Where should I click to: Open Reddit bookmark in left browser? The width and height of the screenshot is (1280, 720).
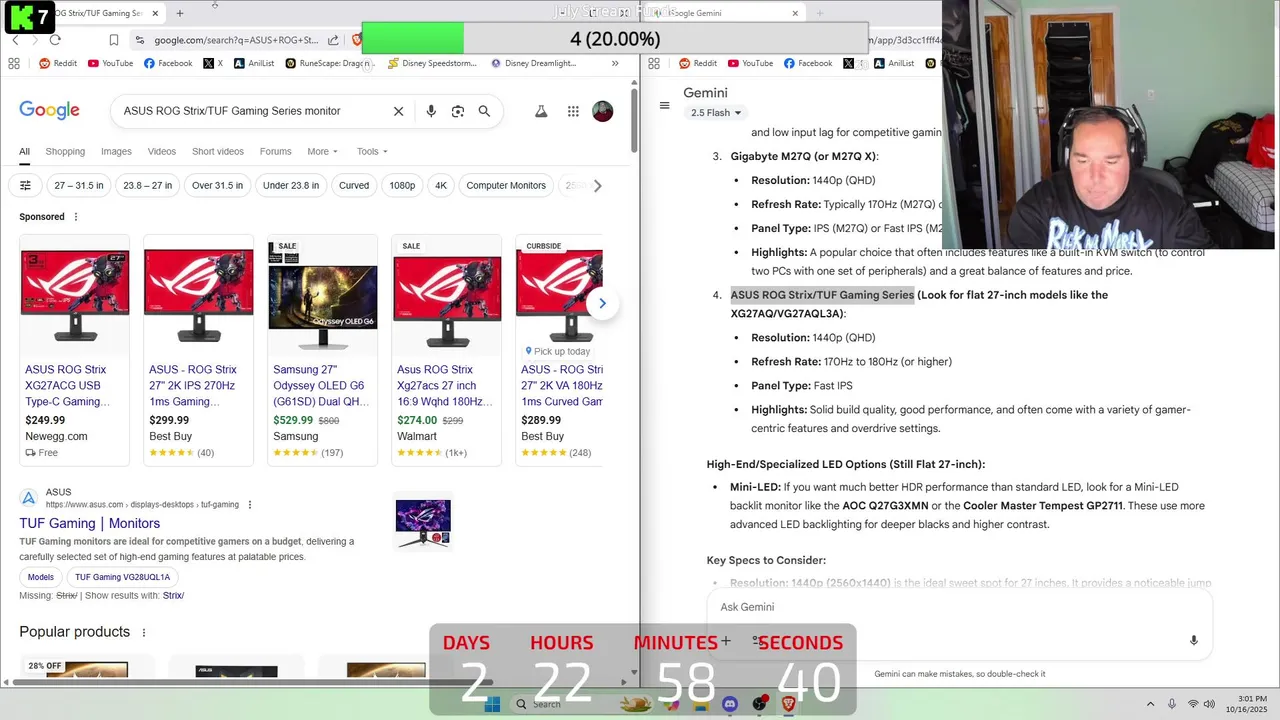[x=57, y=63]
